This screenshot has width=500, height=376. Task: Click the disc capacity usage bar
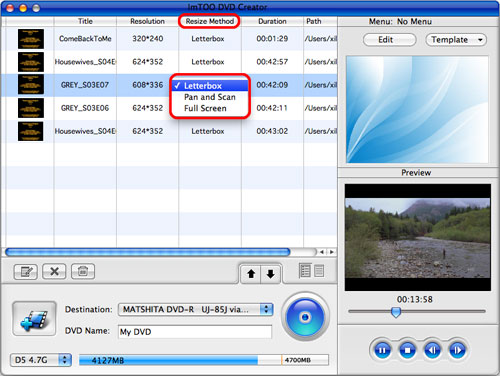pos(204,360)
